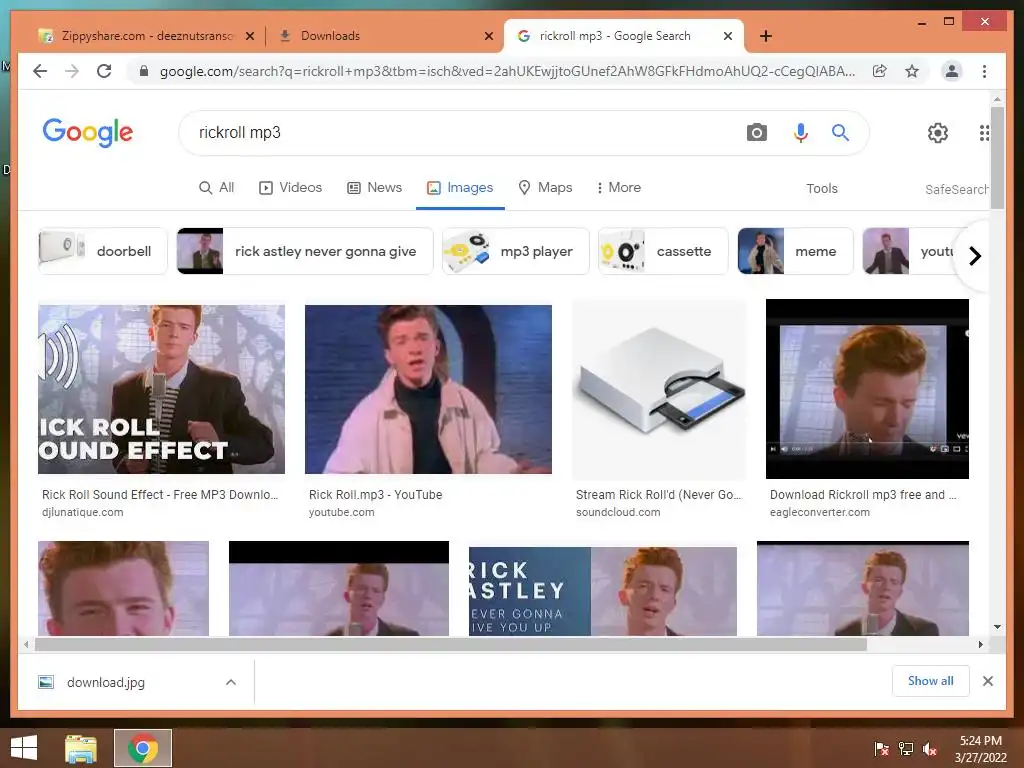Reload the current Google search page
Image resolution: width=1024 pixels, height=768 pixels.
pyautogui.click(x=104, y=71)
